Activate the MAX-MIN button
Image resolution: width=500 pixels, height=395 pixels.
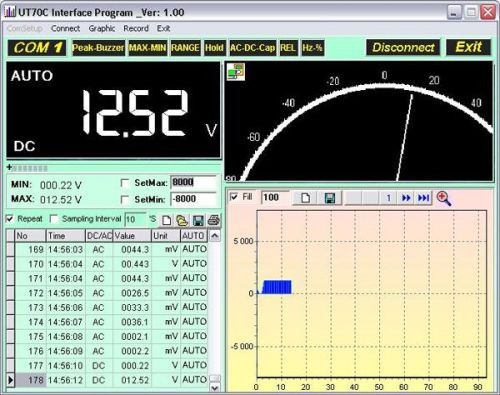[x=147, y=48]
